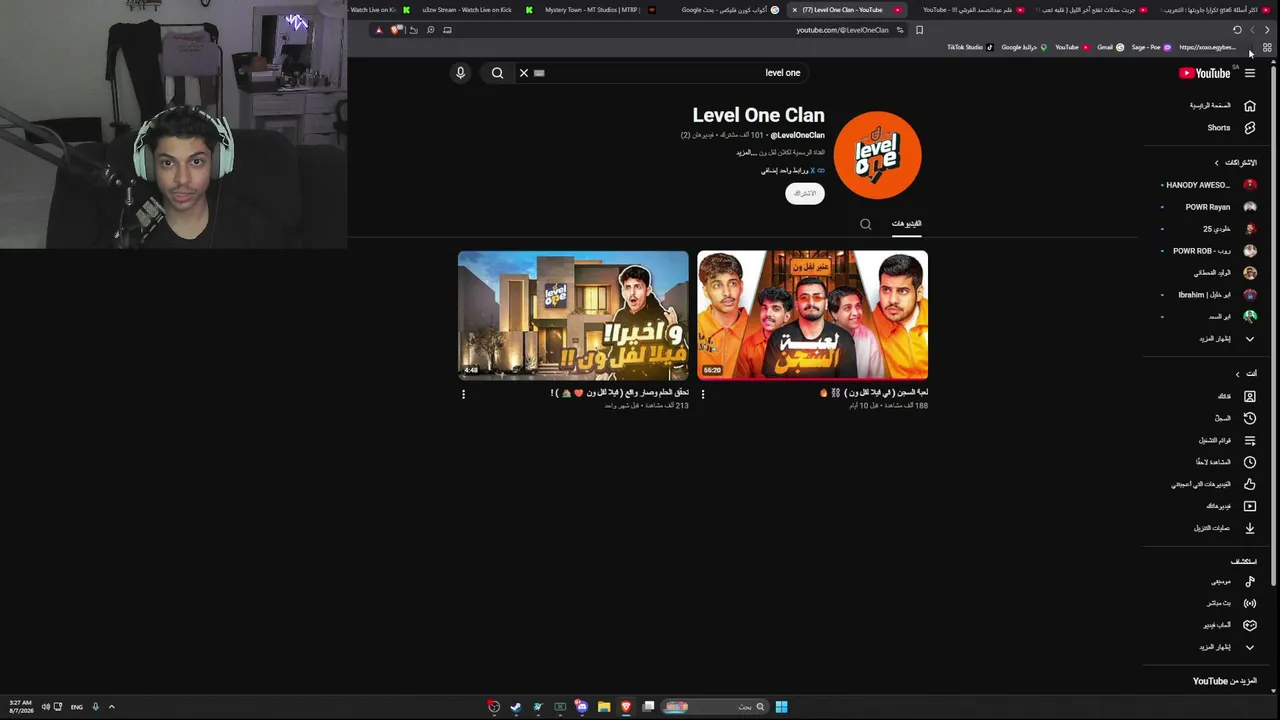Open File Explorer from the taskbar
The width and height of the screenshot is (1280, 720).
point(604,707)
